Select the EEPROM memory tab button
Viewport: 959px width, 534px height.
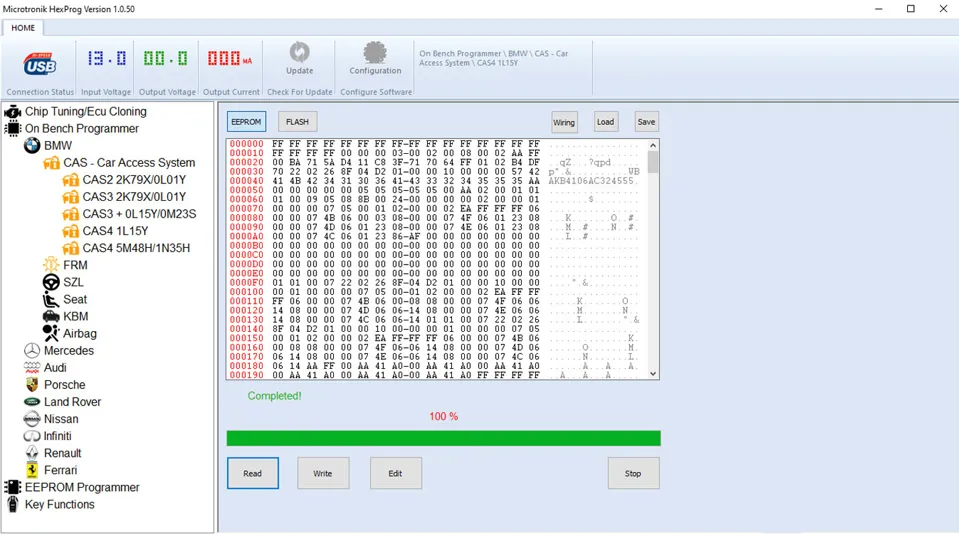pyautogui.click(x=246, y=122)
